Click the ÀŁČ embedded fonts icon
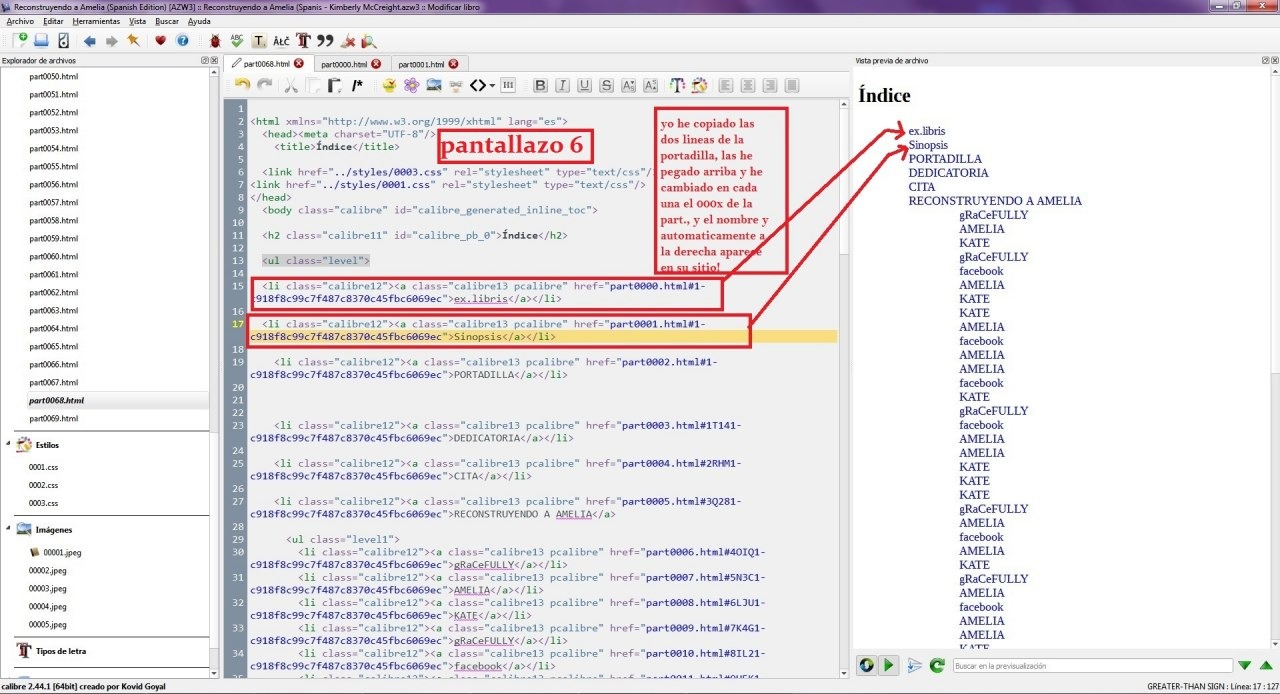Image resolution: width=1280 pixels, height=694 pixels. pos(281,41)
